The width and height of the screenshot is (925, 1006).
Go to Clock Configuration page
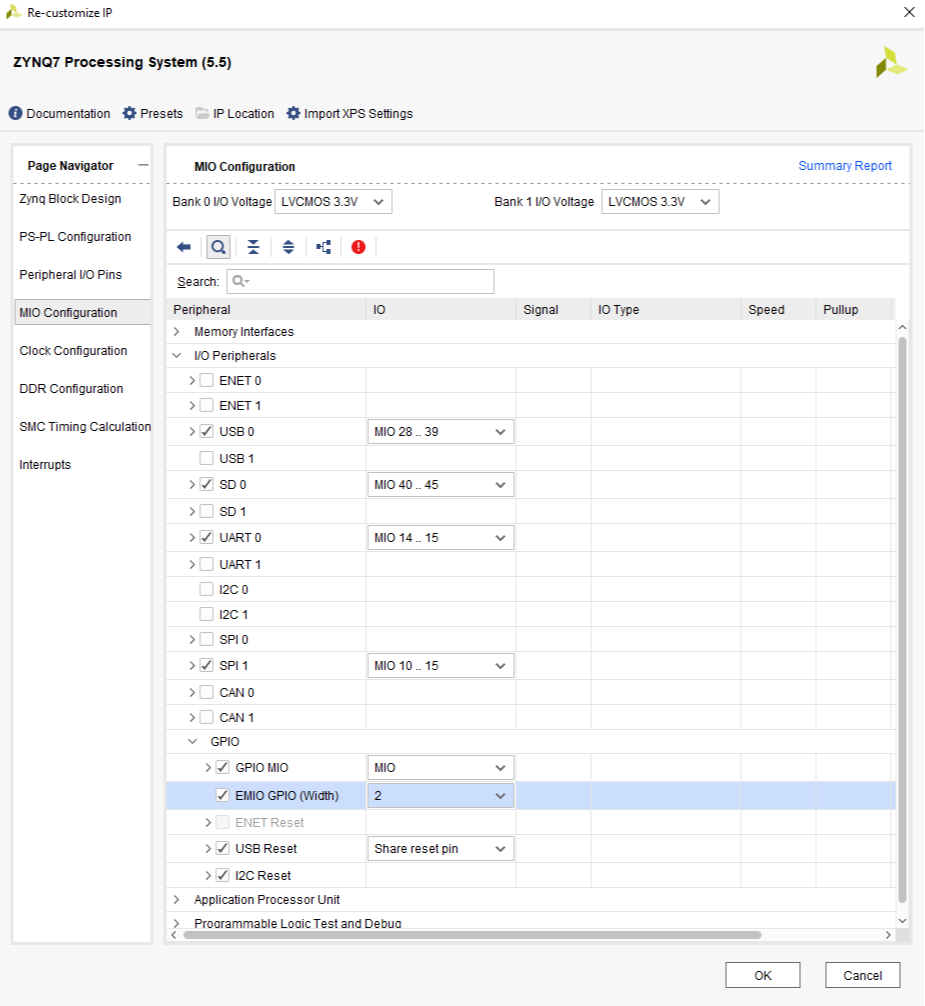pos(73,351)
